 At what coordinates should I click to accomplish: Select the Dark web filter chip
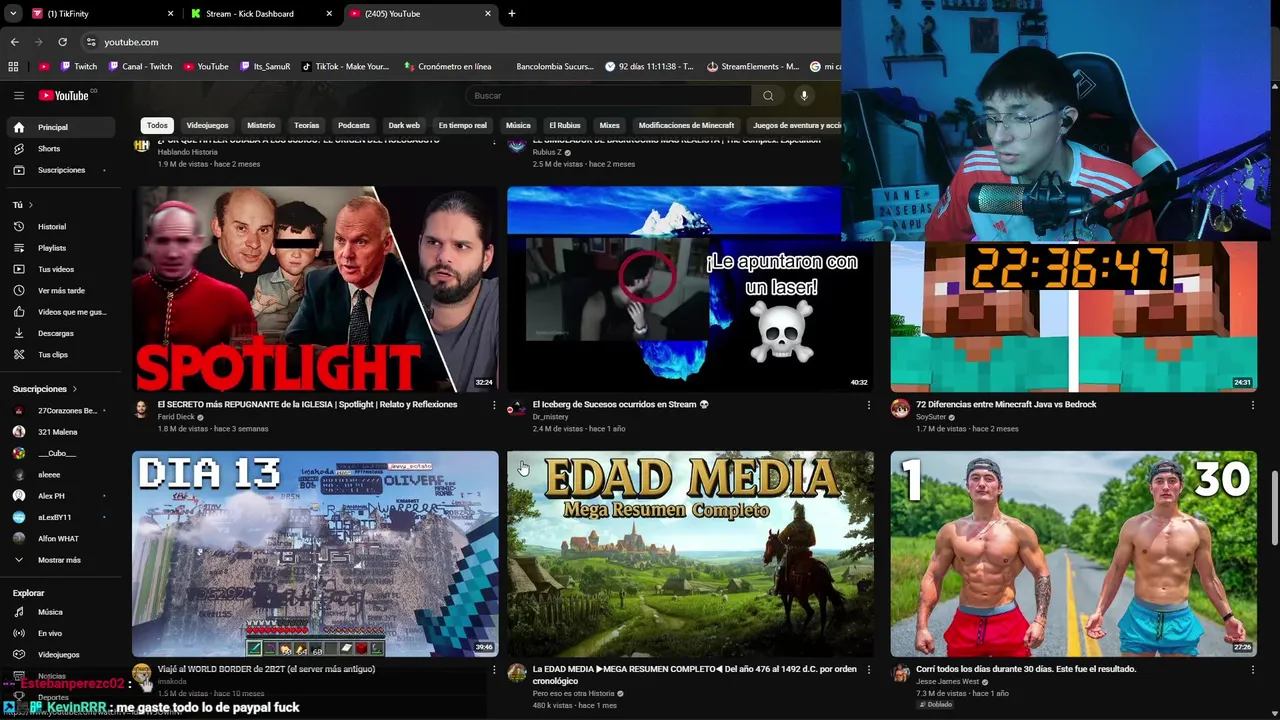click(x=404, y=125)
